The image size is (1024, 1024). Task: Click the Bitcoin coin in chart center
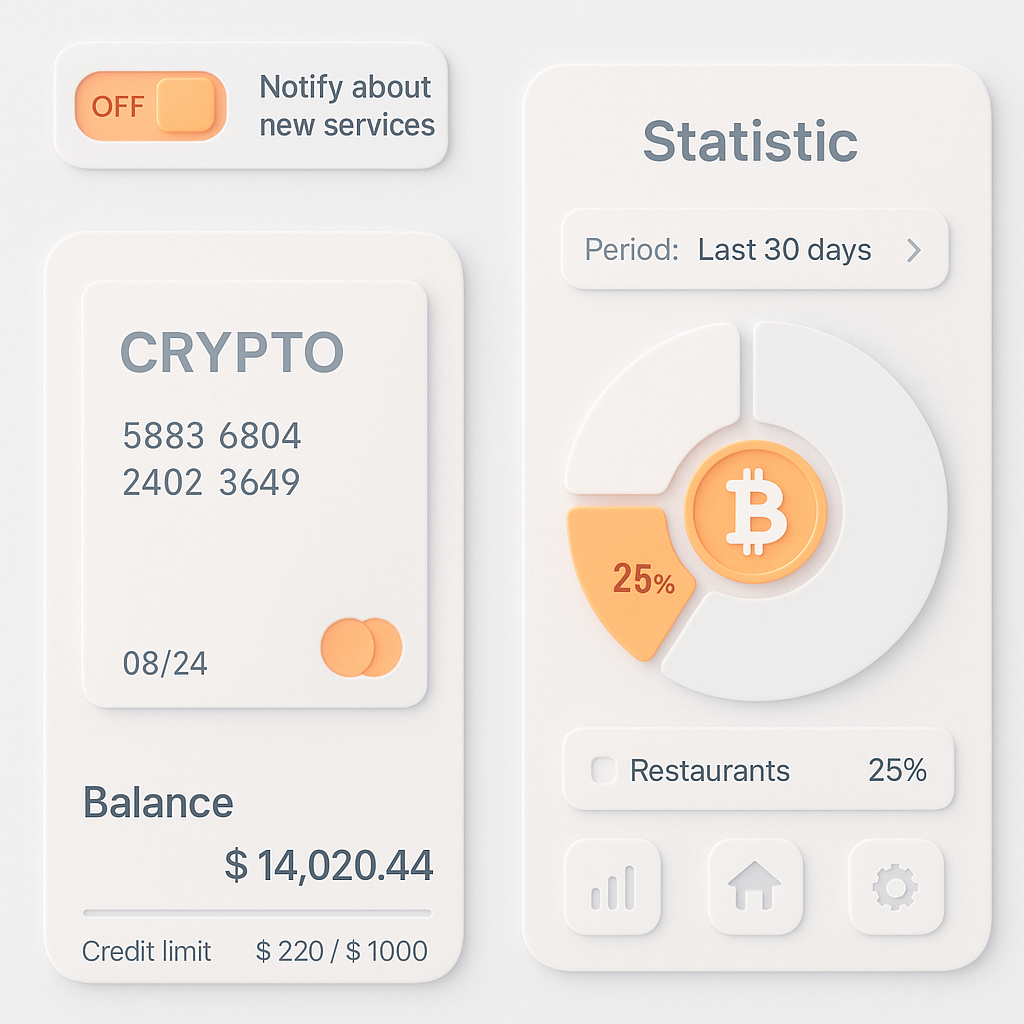[x=756, y=511]
